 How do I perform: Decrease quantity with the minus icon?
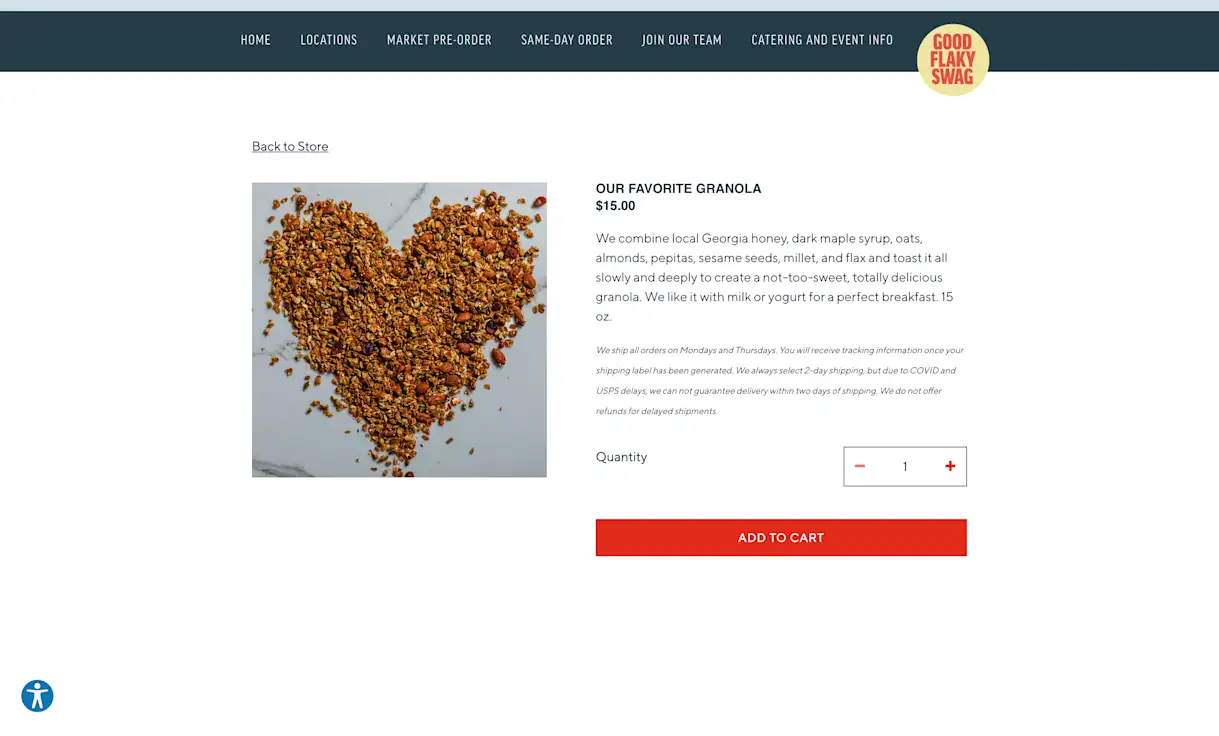(859, 466)
